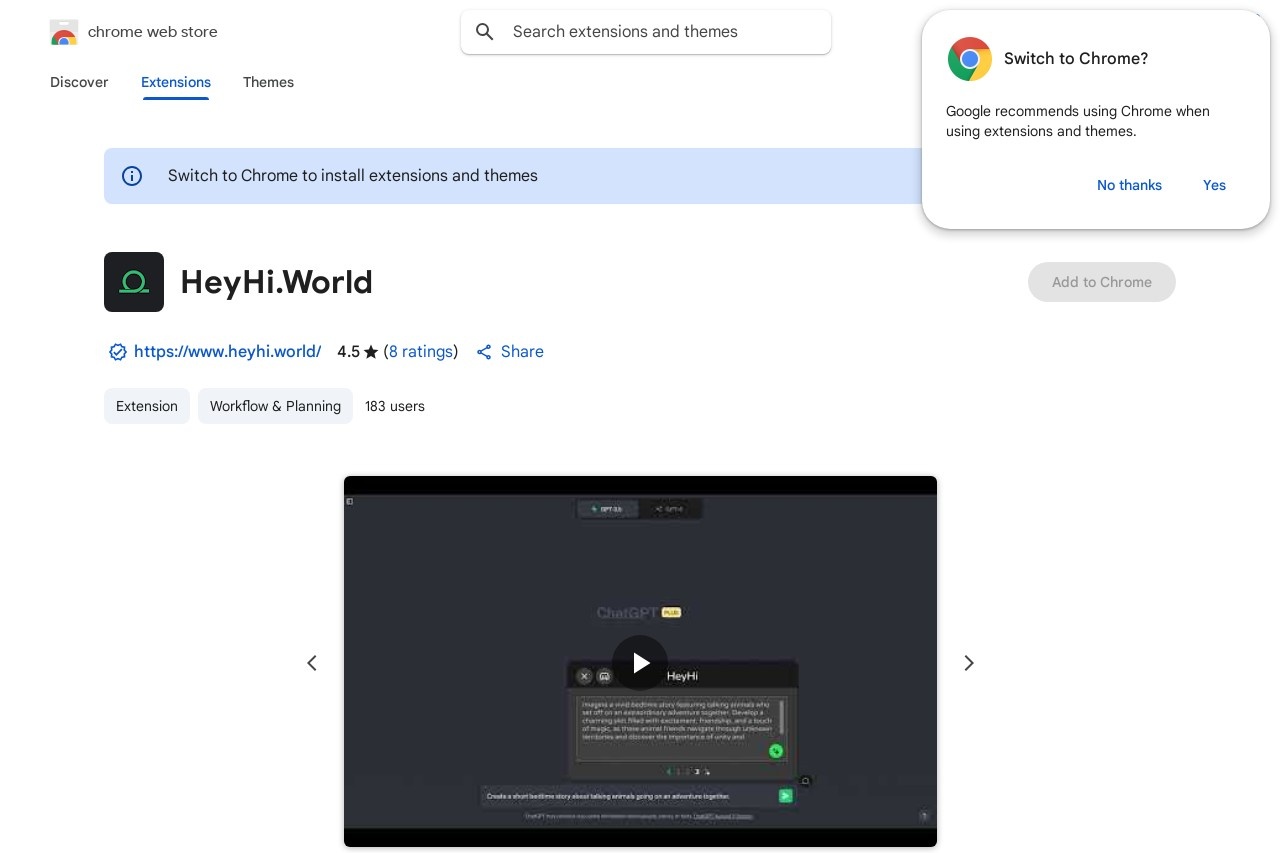This screenshot has width=1280, height=853.
Task: Open the https://www.heyhi.world/ link
Action: [228, 352]
